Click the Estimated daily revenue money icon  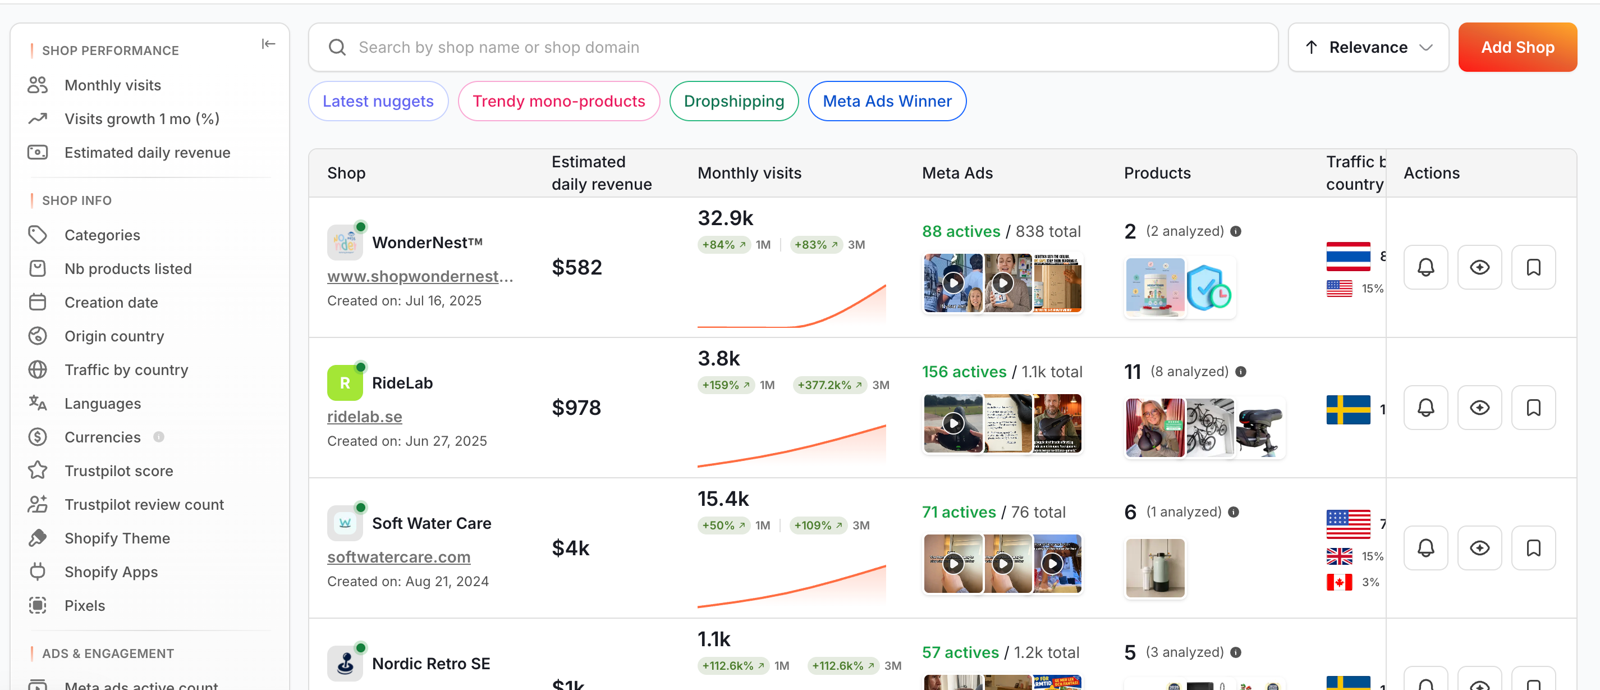coord(38,153)
